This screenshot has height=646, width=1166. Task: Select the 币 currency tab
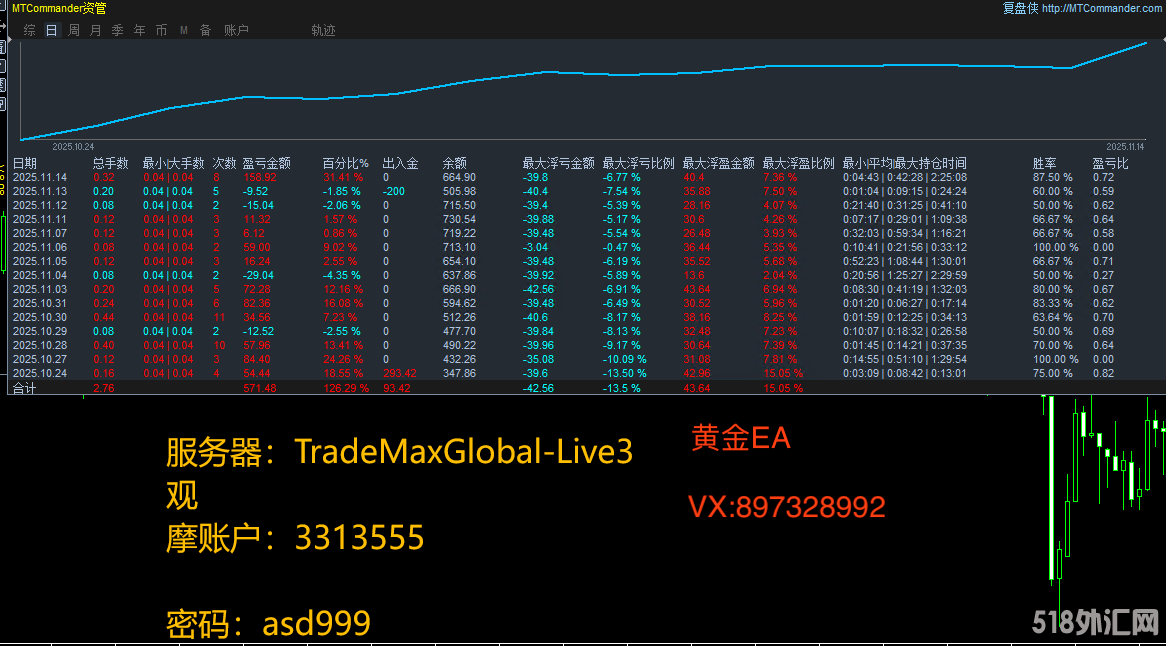click(x=161, y=30)
